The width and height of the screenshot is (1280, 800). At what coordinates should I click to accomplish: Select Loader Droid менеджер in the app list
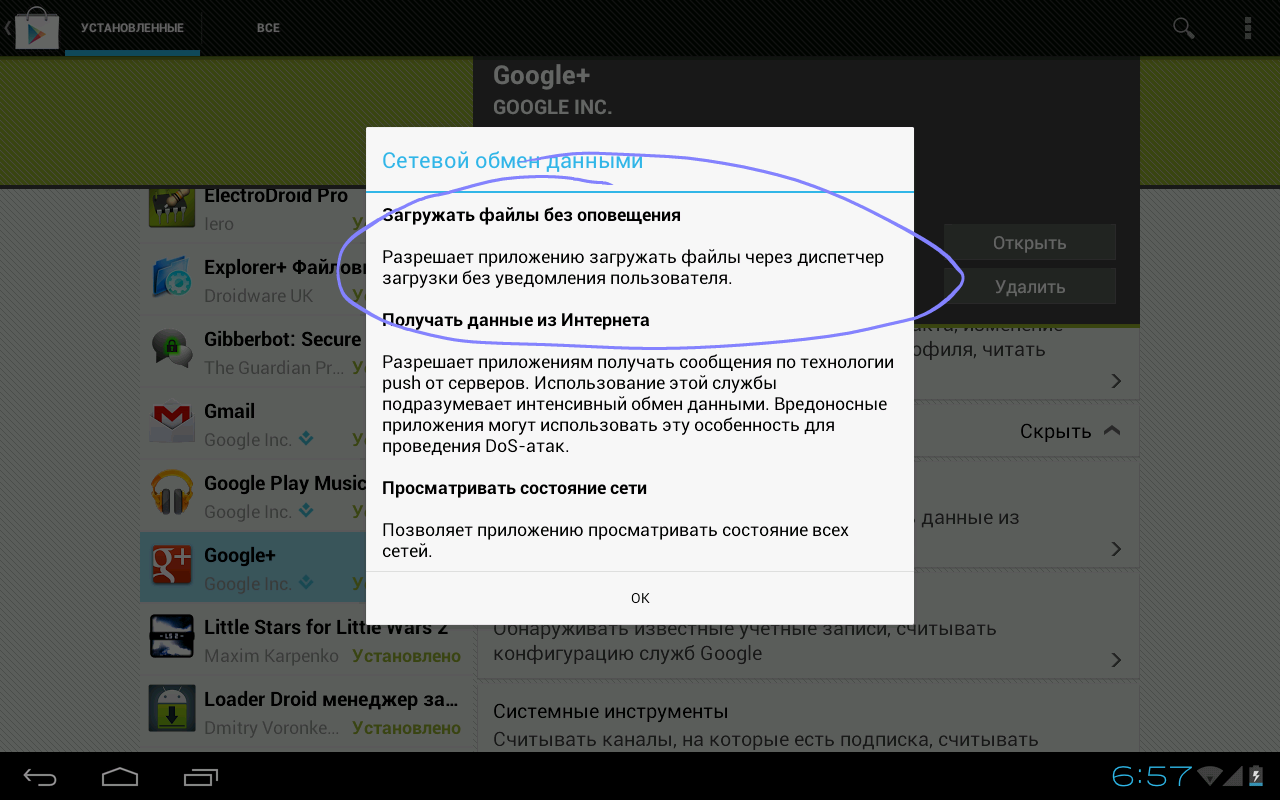[306, 712]
